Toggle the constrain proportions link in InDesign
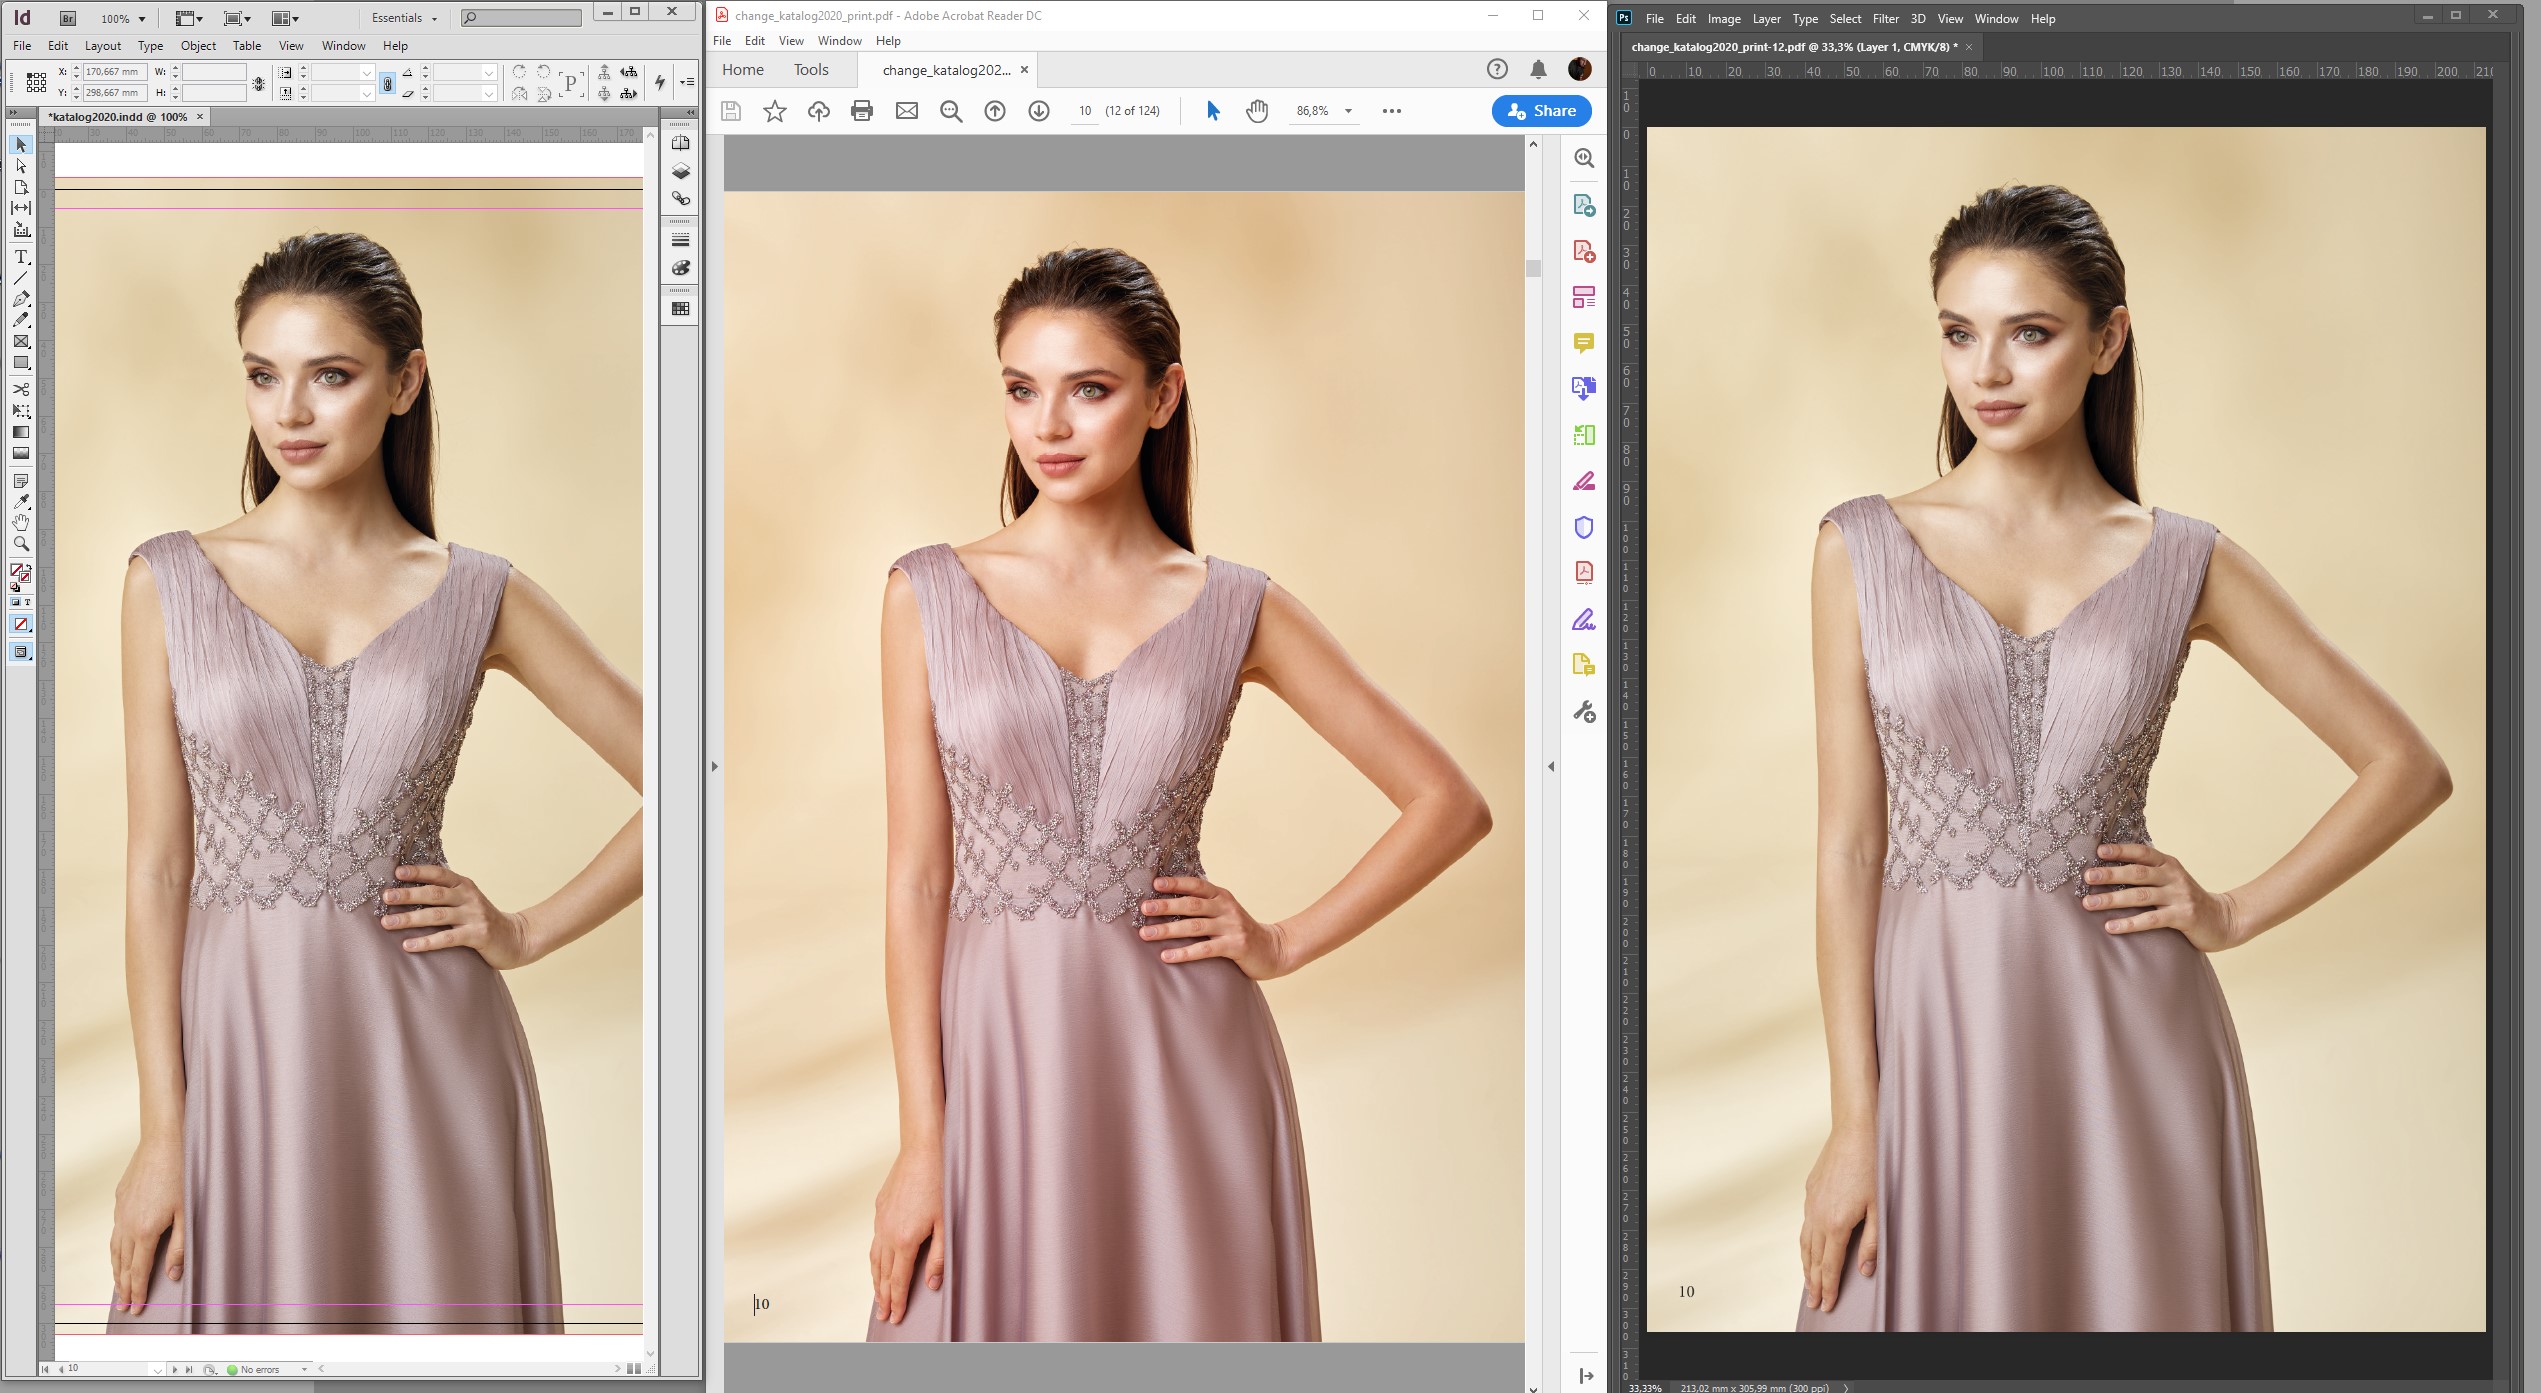The image size is (2541, 1393). coord(388,83)
